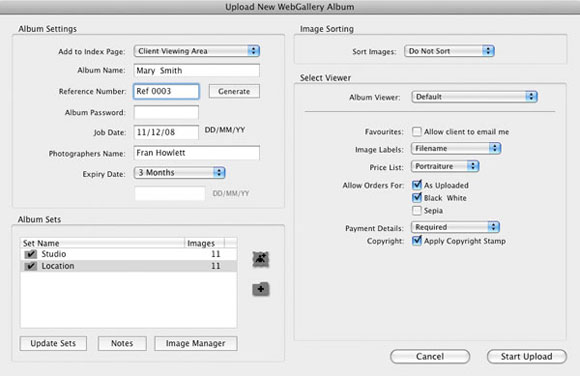Click Start Upload button
The width and height of the screenshot is (580, 376).
(527, 356)
